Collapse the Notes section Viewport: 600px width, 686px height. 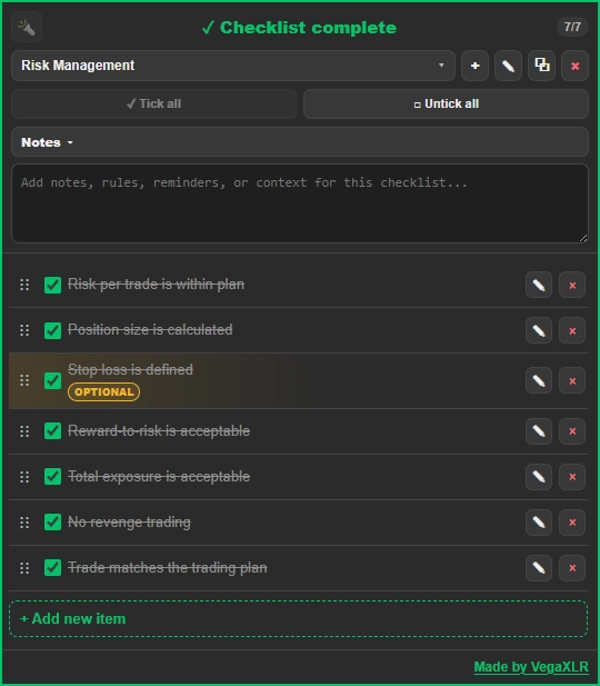click(x=300, y=142)
